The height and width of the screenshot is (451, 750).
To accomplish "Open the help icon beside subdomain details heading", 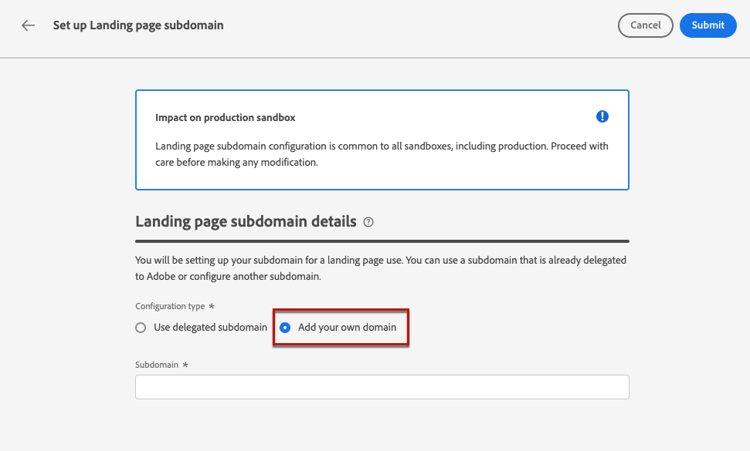I will 369,222.
